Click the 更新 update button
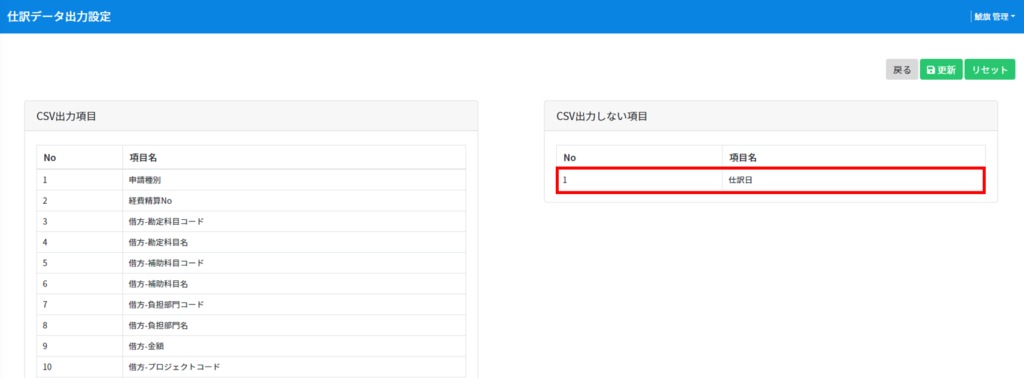This screenshot has height=378, width=1024. [941, 70]
